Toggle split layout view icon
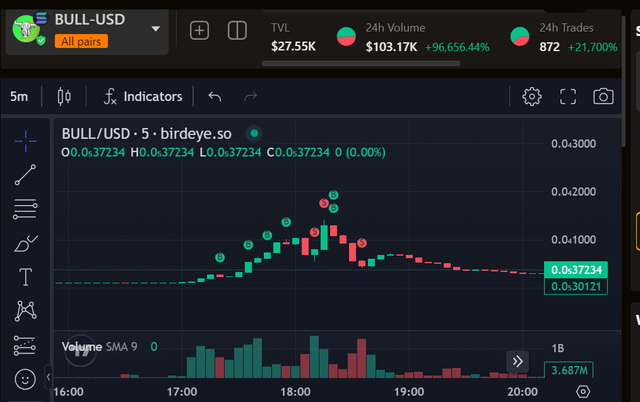640x402 pixels. coord(237,30)
